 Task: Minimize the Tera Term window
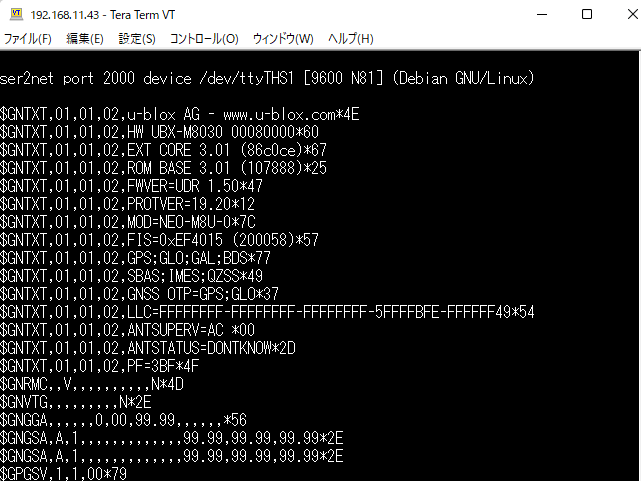(x=542, y=14)
